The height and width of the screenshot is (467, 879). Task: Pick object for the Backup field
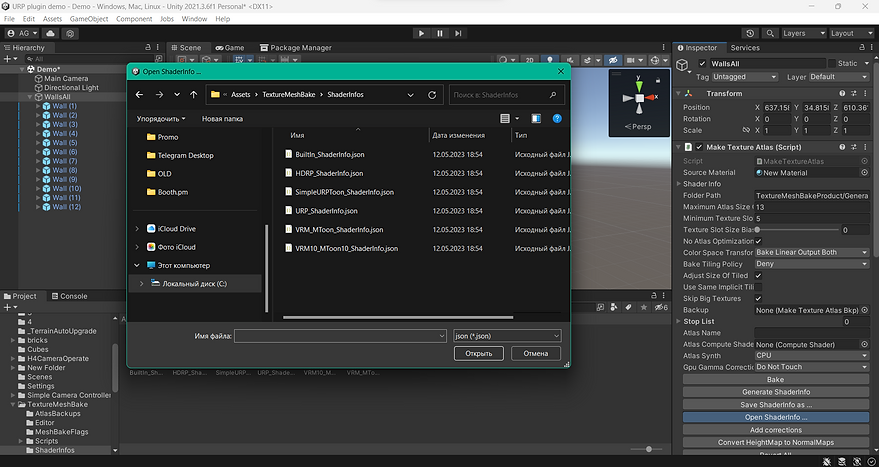(864, 310)
